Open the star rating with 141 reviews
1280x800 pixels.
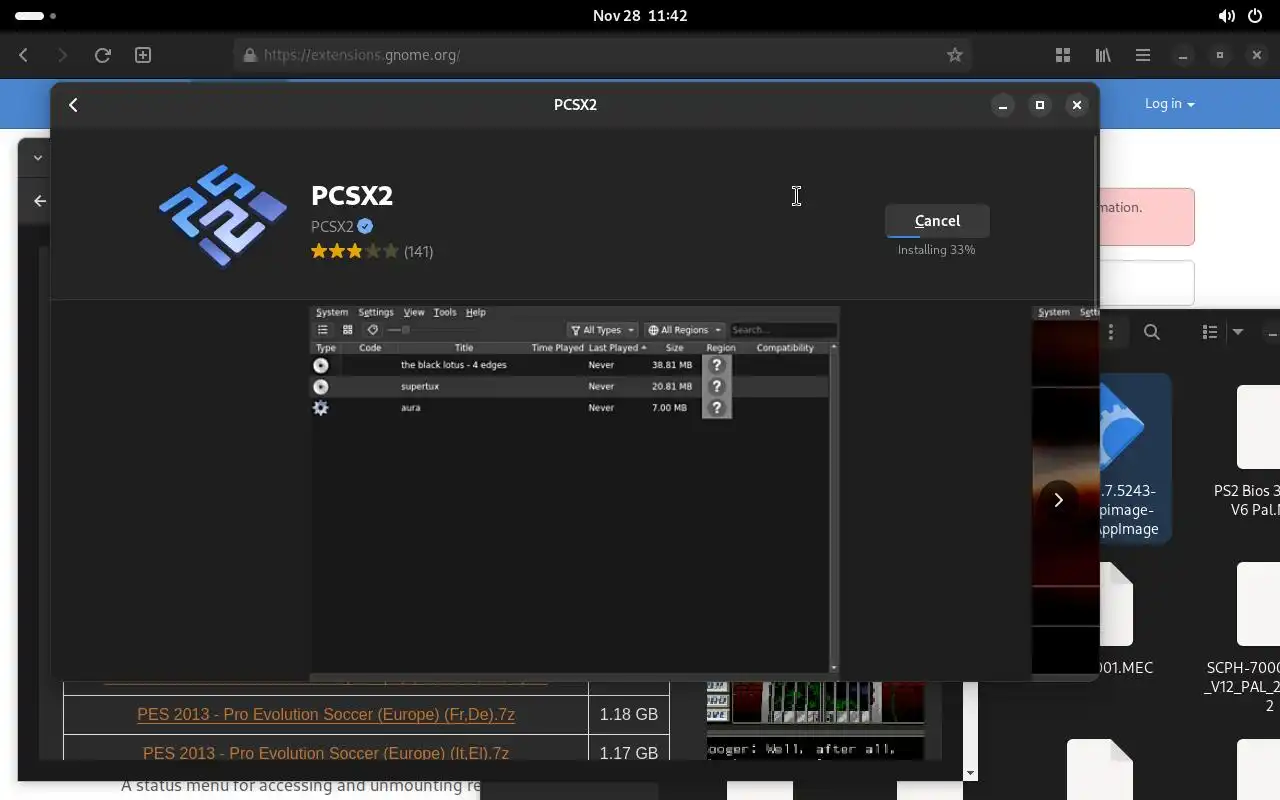click(371, 251)
